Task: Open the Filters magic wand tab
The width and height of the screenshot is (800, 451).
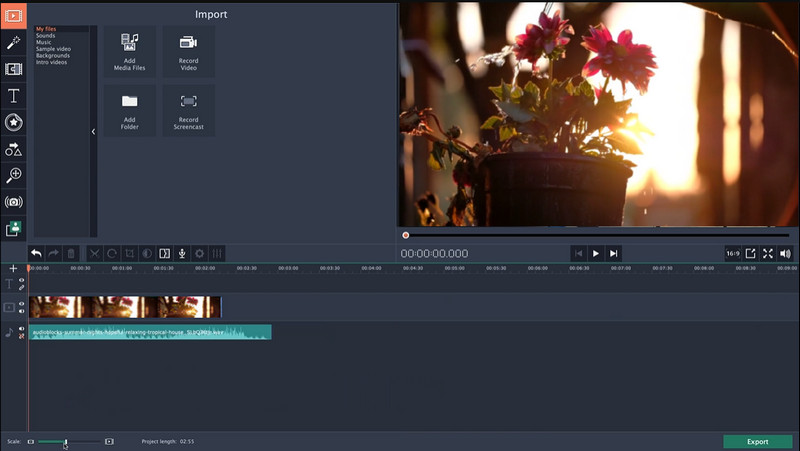Action: [13, 42]
